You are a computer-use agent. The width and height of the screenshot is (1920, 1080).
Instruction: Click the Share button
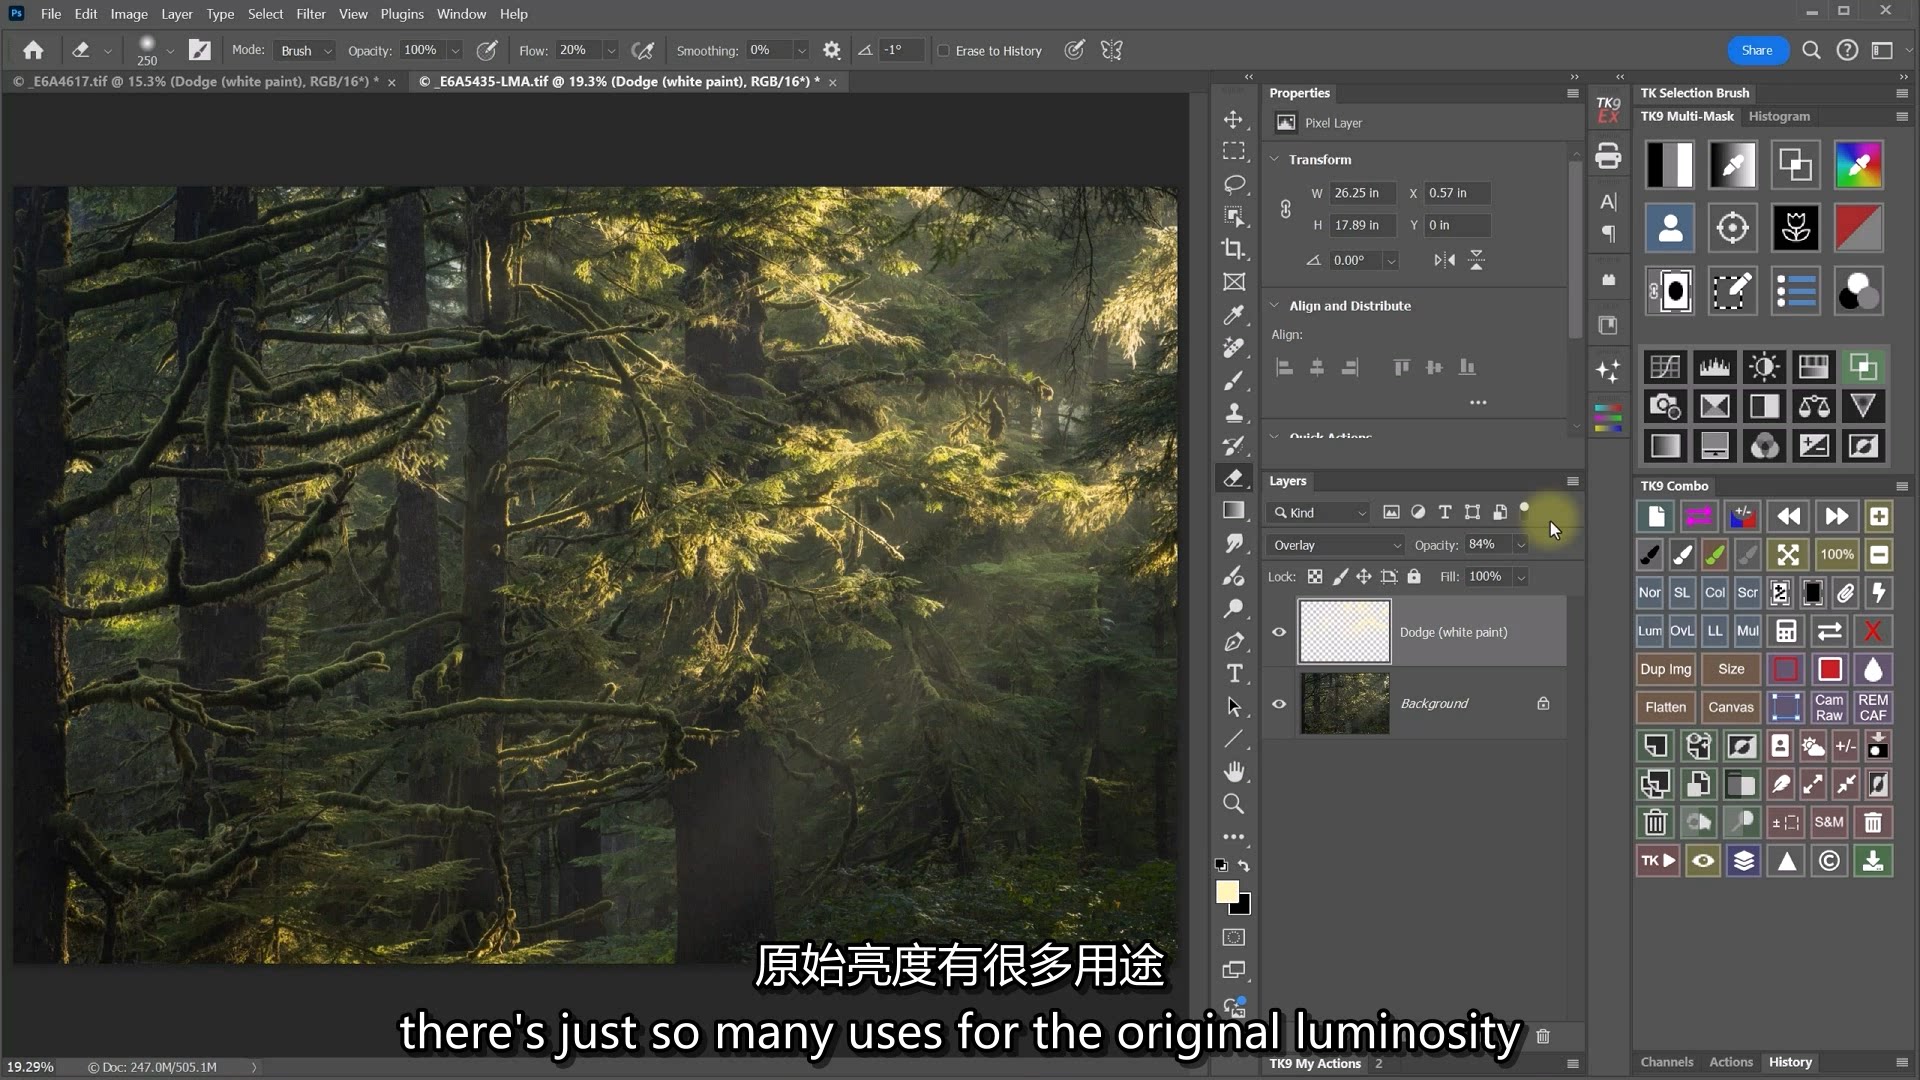(x=1757, y=51)
